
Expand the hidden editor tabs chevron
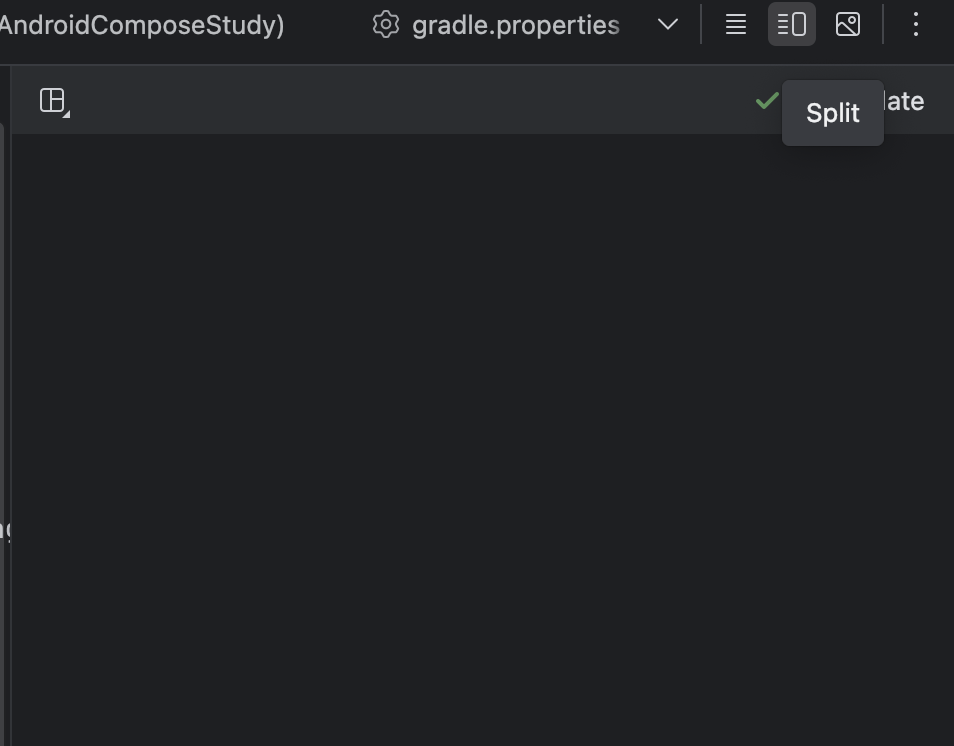point(667,25)
